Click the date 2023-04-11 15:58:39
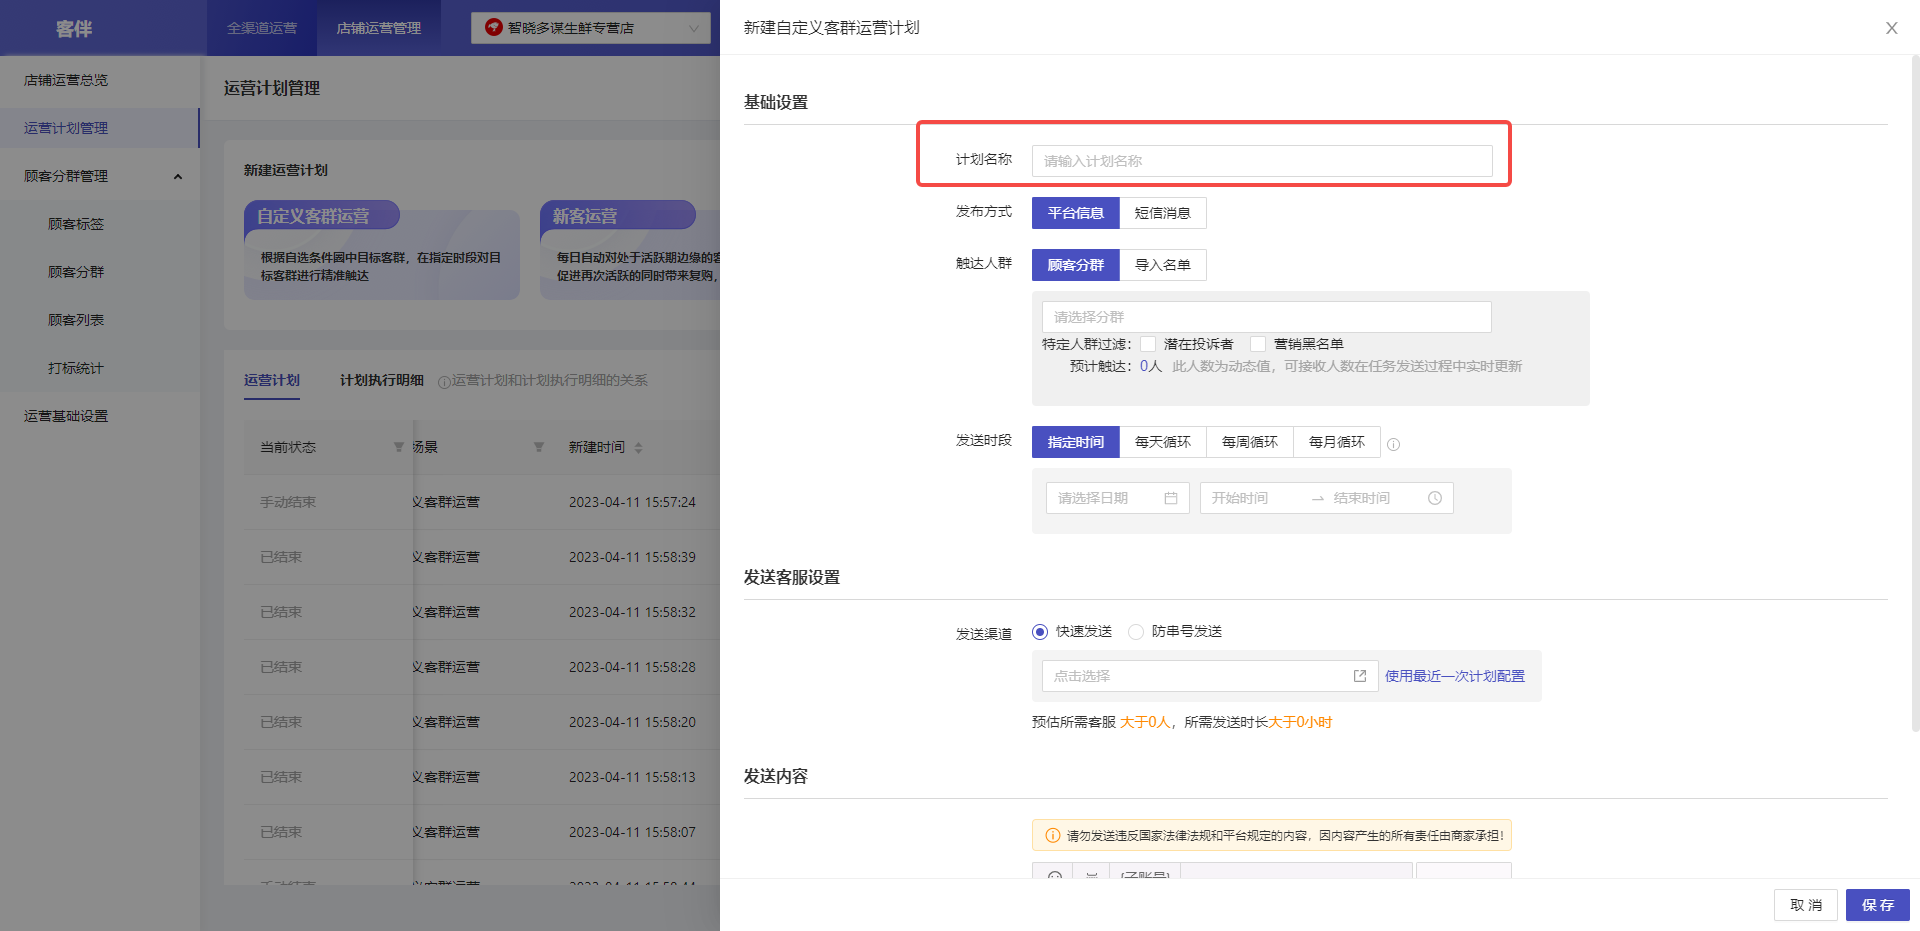This screenshot has width=1920, height=931. coord(632,557)
